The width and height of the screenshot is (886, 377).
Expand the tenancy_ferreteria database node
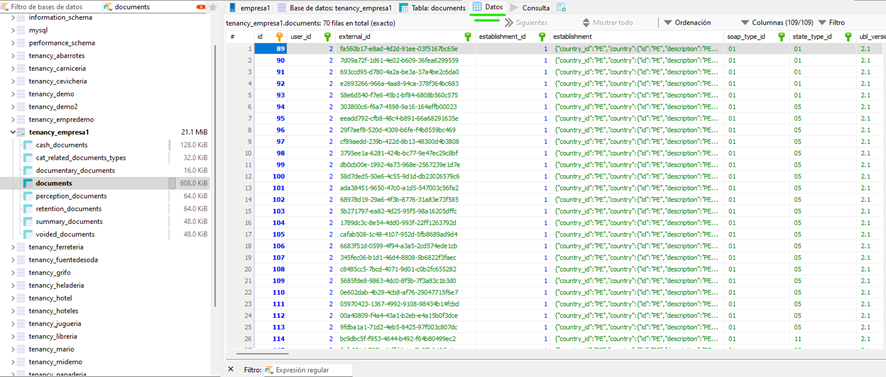pos(12,247)
